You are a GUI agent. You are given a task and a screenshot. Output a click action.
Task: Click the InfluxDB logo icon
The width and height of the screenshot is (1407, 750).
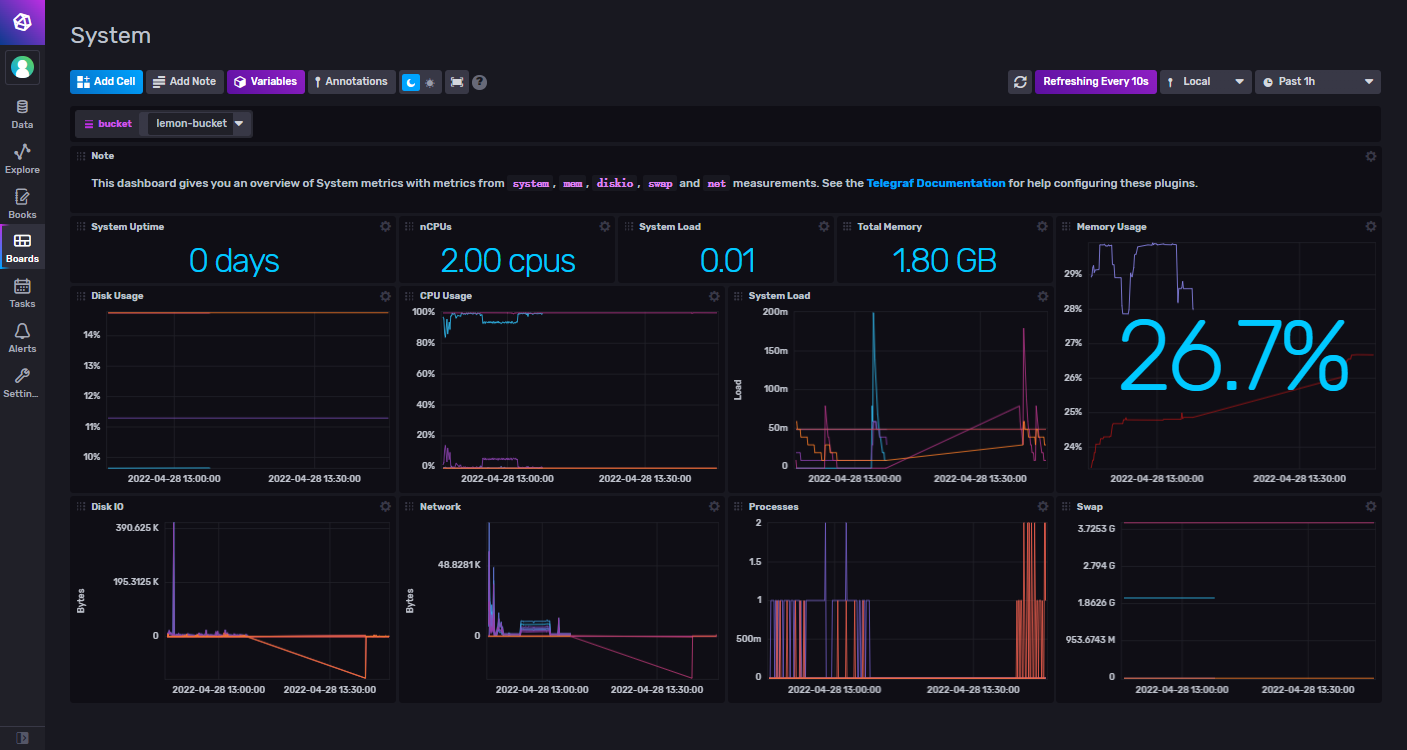[x=22, y=22]
